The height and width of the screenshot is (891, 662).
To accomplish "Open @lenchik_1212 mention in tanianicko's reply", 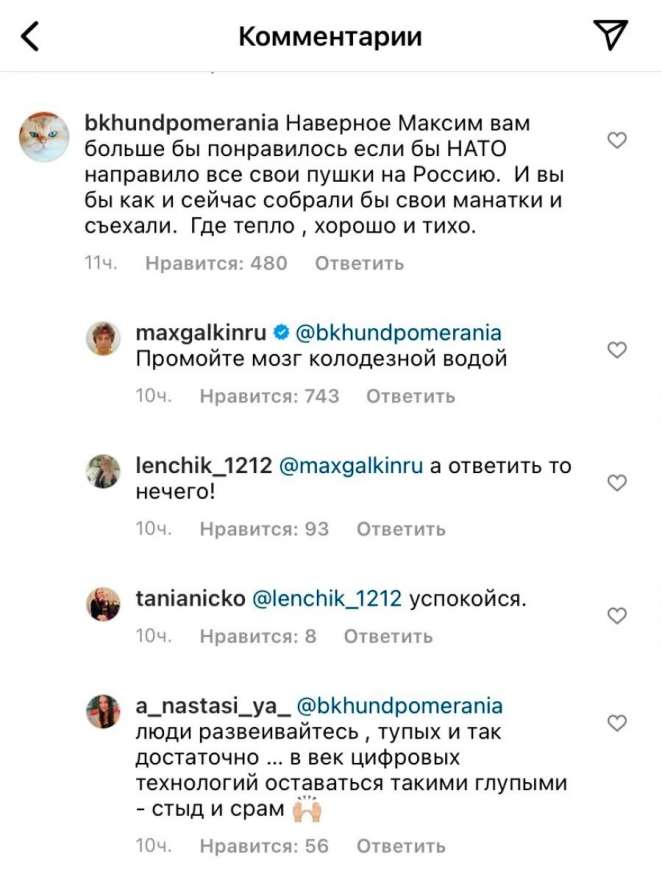I will pyautogui.click(x=323, y=599).
